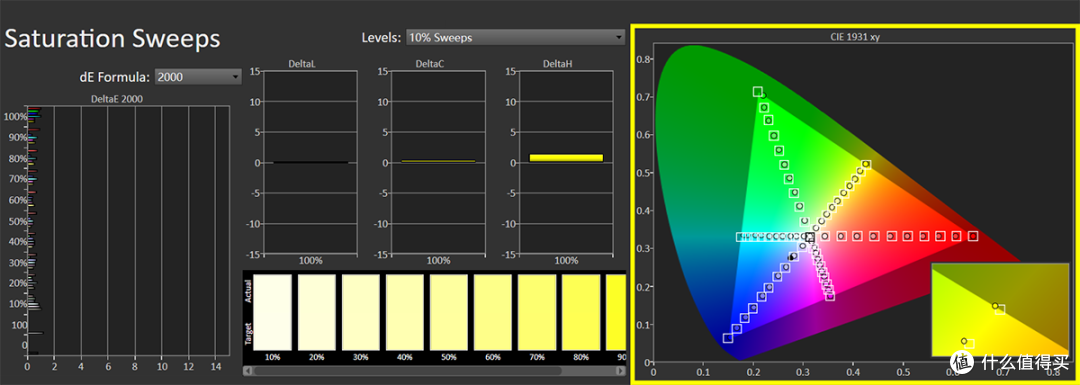The height and width of the screenshot is (385, 1080).
Task: Open the Levels 10% Sweeps dropdown
Action: click(515, 37)
